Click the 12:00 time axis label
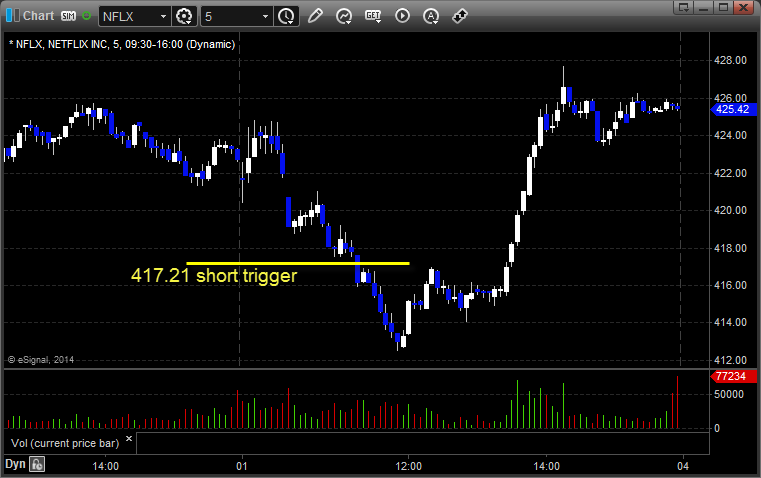 pos(409,466)
